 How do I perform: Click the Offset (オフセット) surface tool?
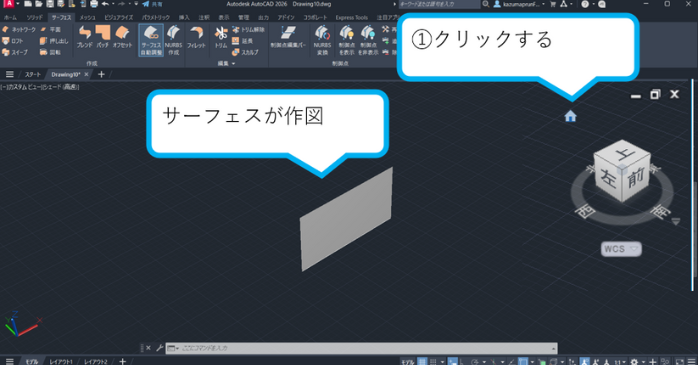[122, 36]
